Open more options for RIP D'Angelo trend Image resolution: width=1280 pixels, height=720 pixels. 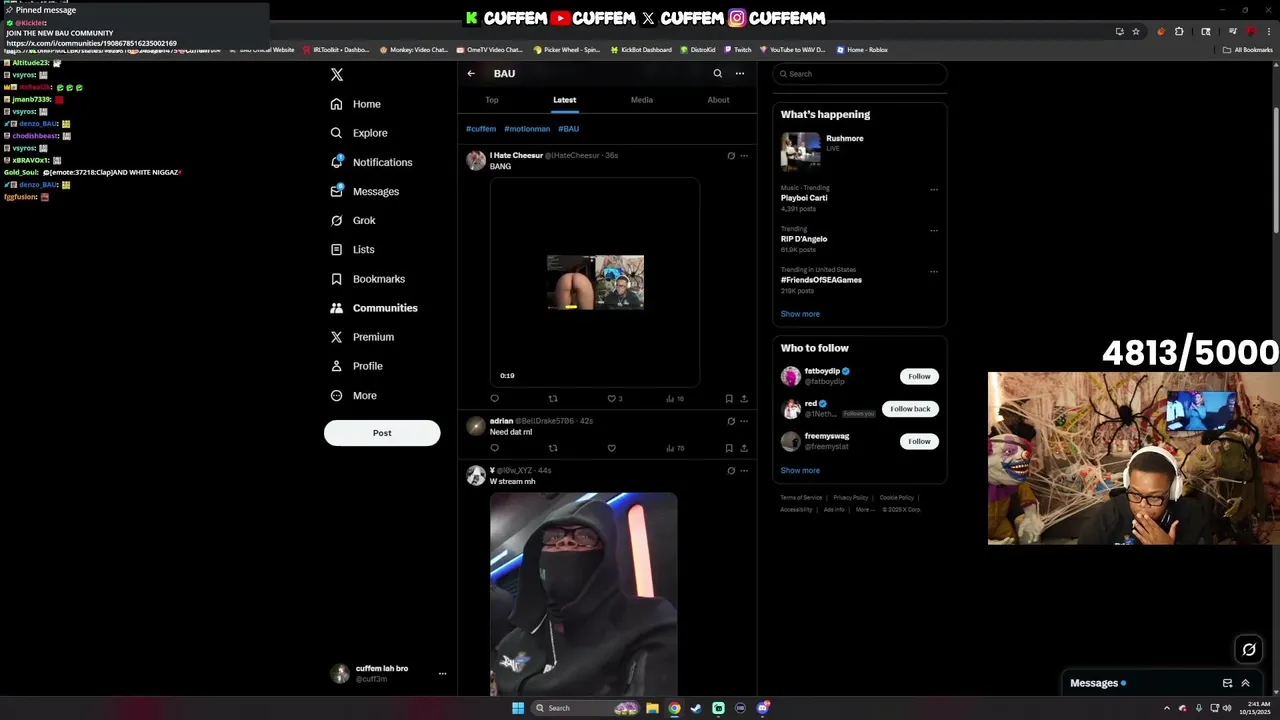point(934,230)
